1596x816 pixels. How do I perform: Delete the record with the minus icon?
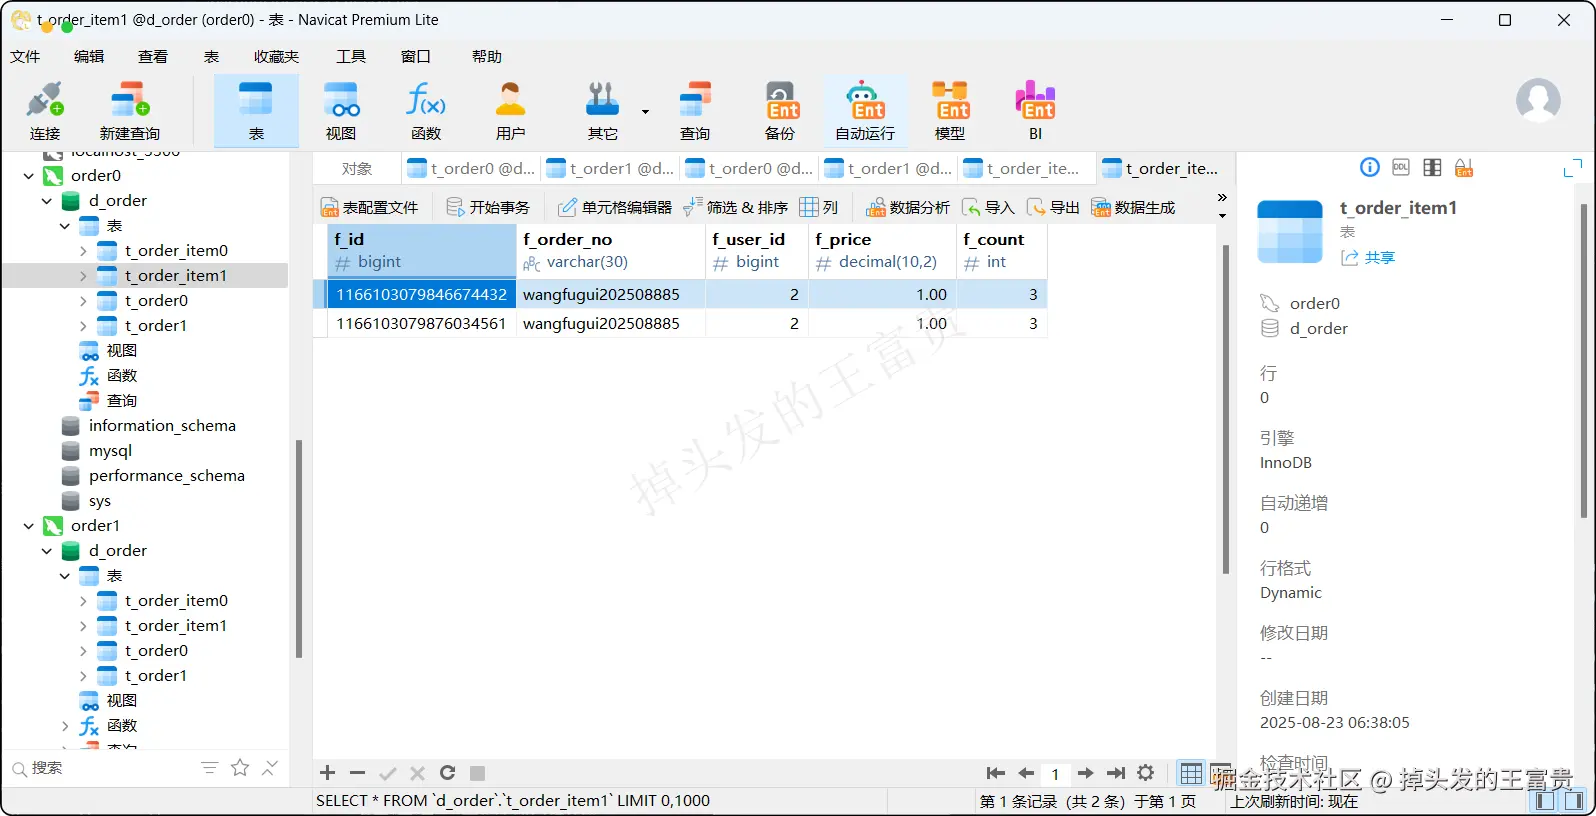point(357,773)
